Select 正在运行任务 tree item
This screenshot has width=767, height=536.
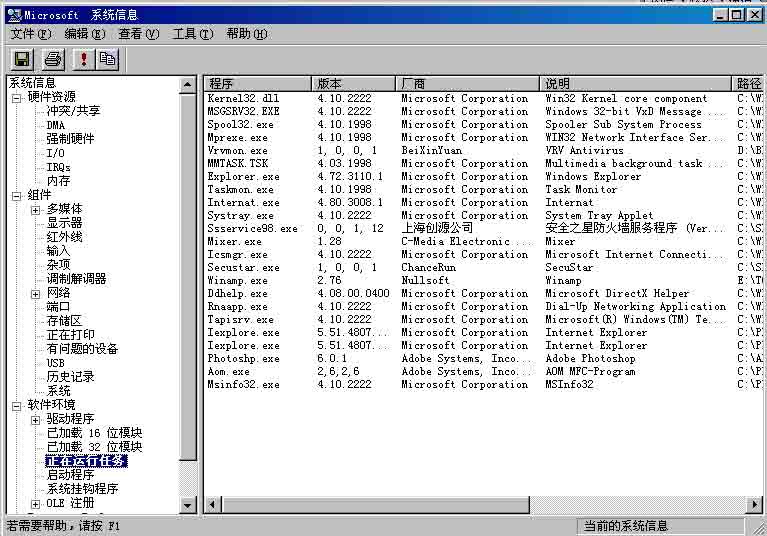(x=87, y=461)
